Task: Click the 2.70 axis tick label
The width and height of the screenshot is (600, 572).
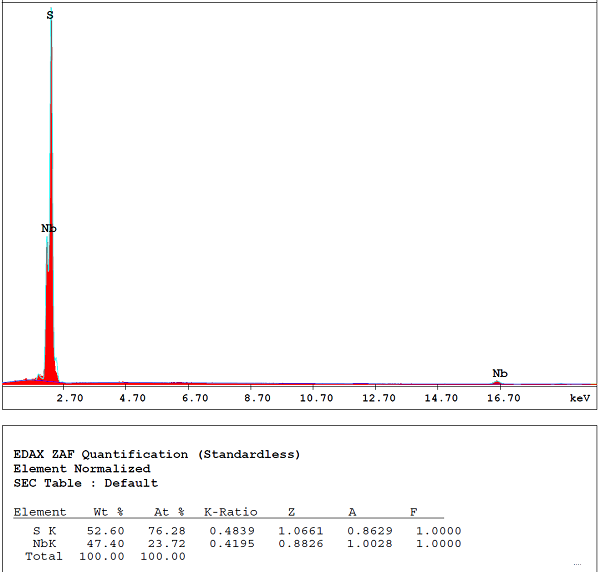Action: coord(70,398)
